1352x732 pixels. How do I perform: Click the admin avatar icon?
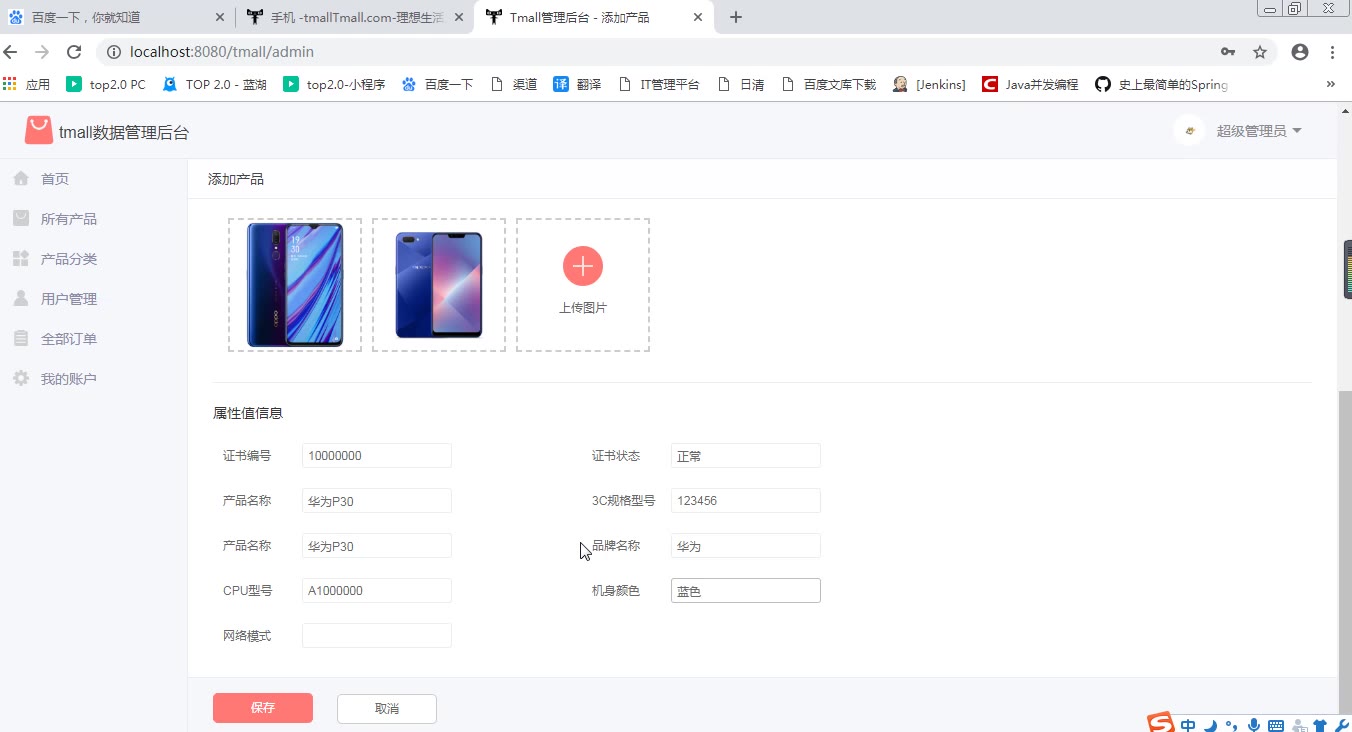click(1189, 130)
